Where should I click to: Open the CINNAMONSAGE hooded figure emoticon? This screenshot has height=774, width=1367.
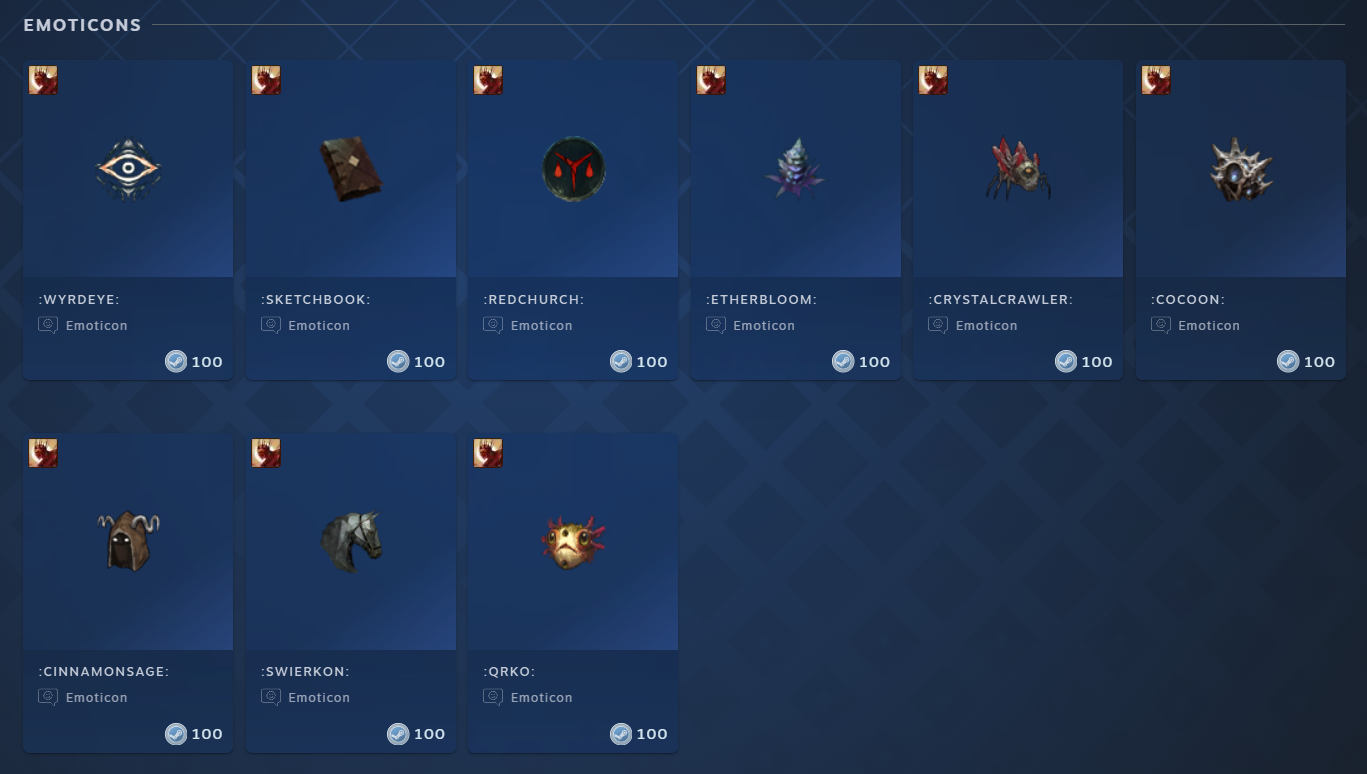(x=128, y=541)
